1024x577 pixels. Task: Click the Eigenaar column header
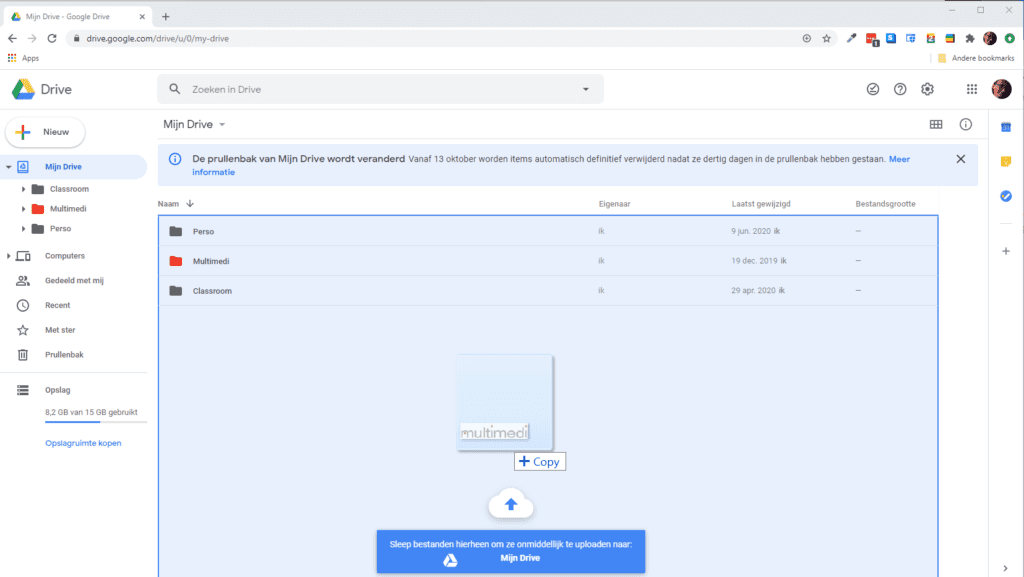coord(615,204)
